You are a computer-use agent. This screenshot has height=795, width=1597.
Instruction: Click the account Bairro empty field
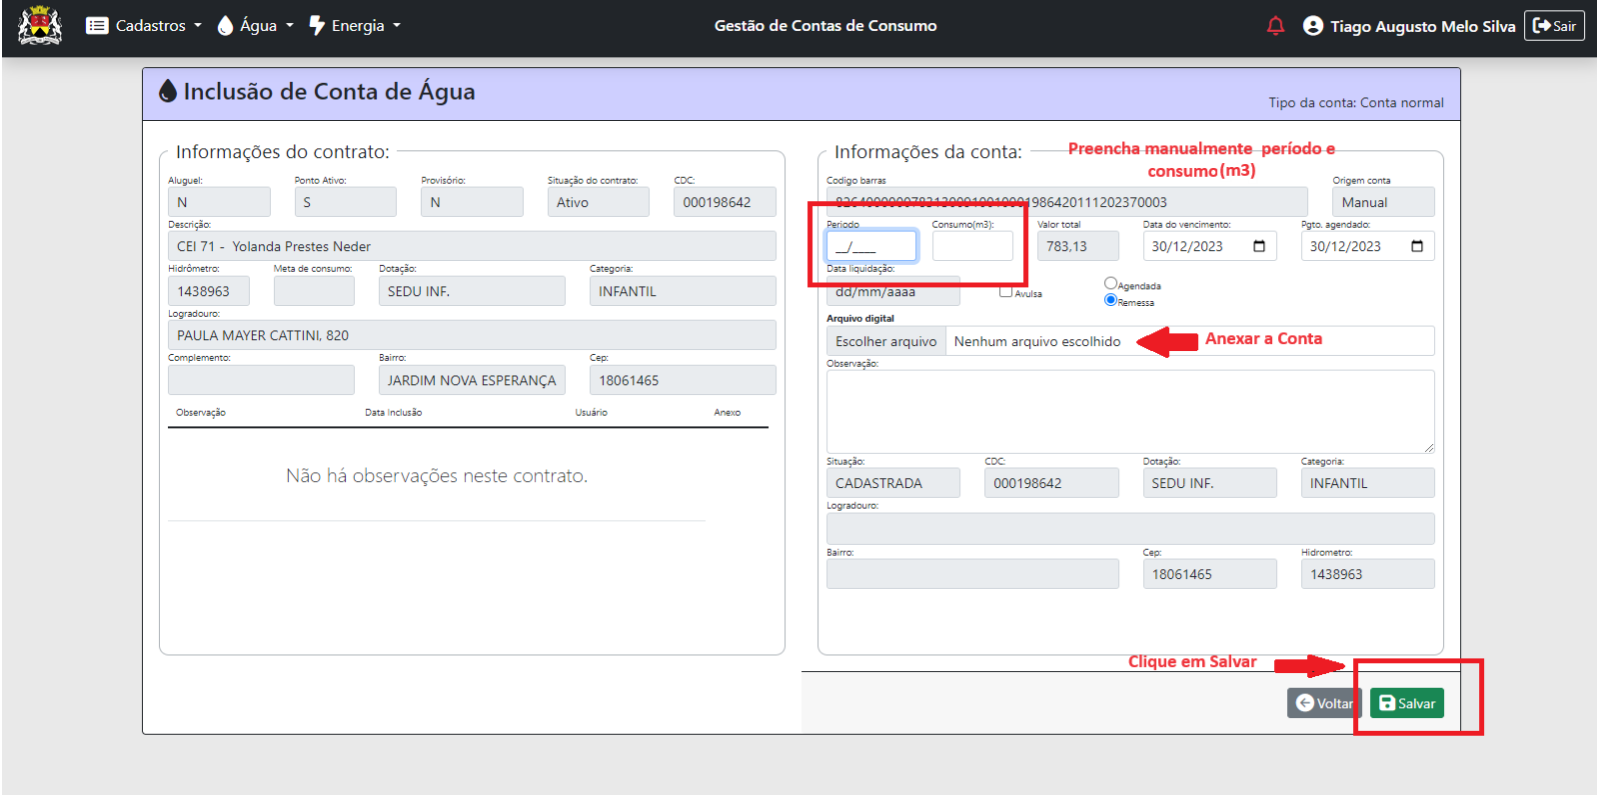click(x=972, y=574)
